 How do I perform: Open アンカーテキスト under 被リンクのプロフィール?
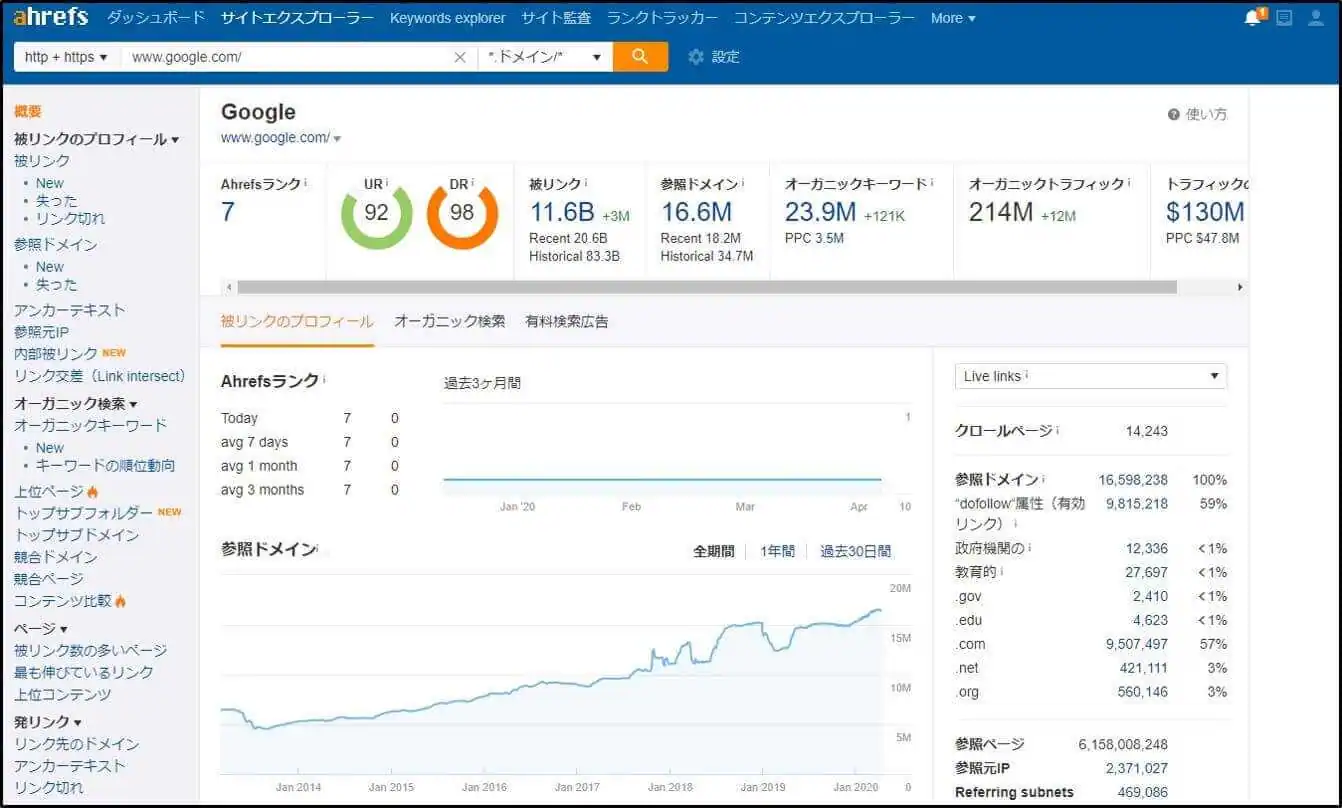pyautogui.click(x=70, y=310)
